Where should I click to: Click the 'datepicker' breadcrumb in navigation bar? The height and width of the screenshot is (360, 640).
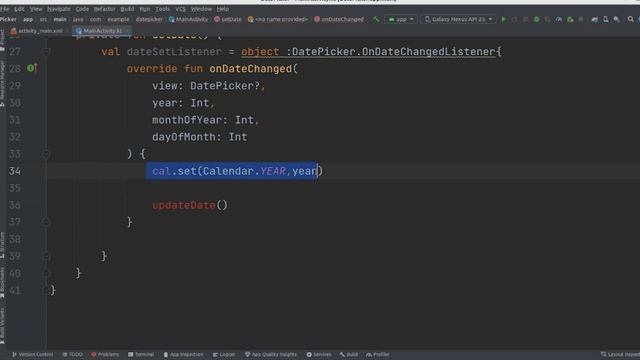[149, 19]
